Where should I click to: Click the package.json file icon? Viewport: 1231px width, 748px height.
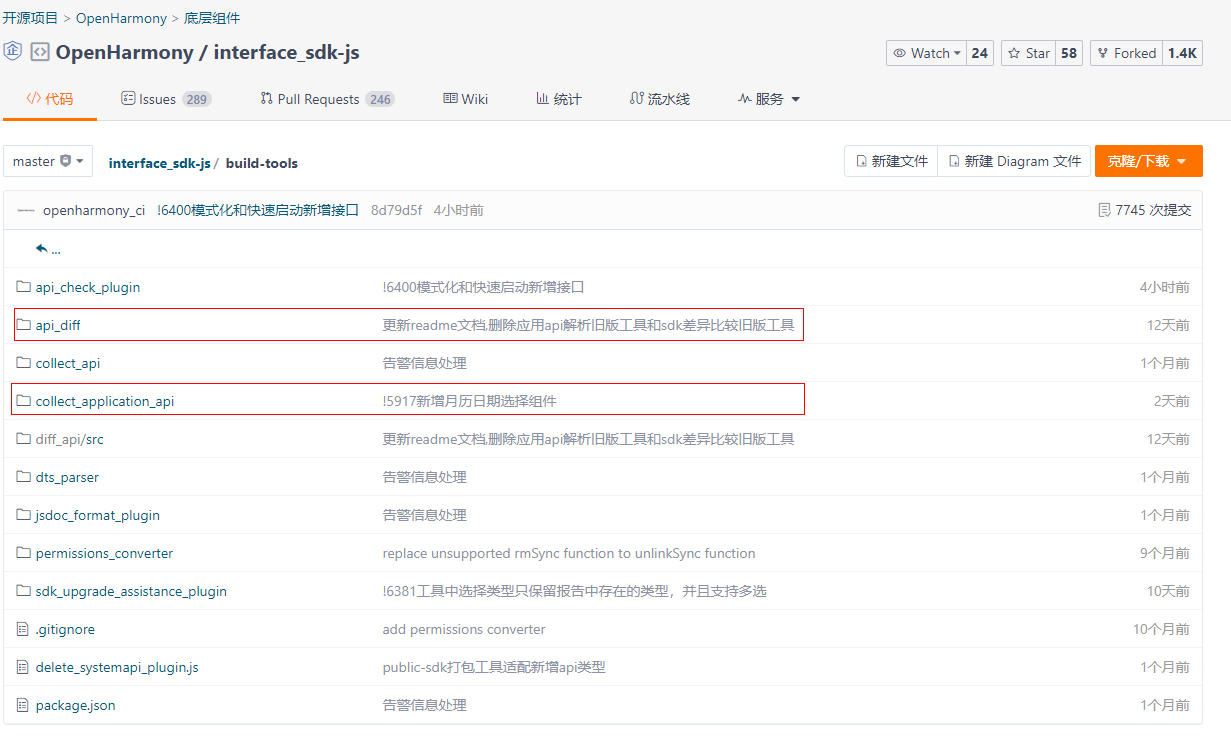[x=23, y=705]
